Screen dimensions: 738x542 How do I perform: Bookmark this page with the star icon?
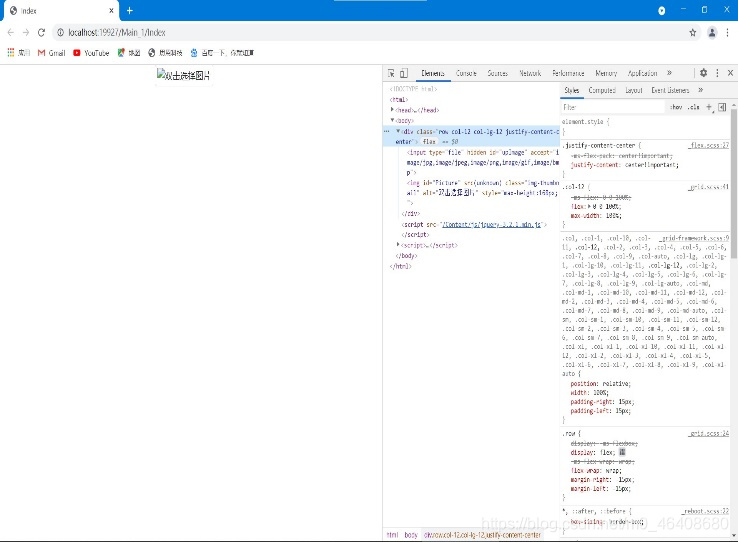(x=693, y=32)
